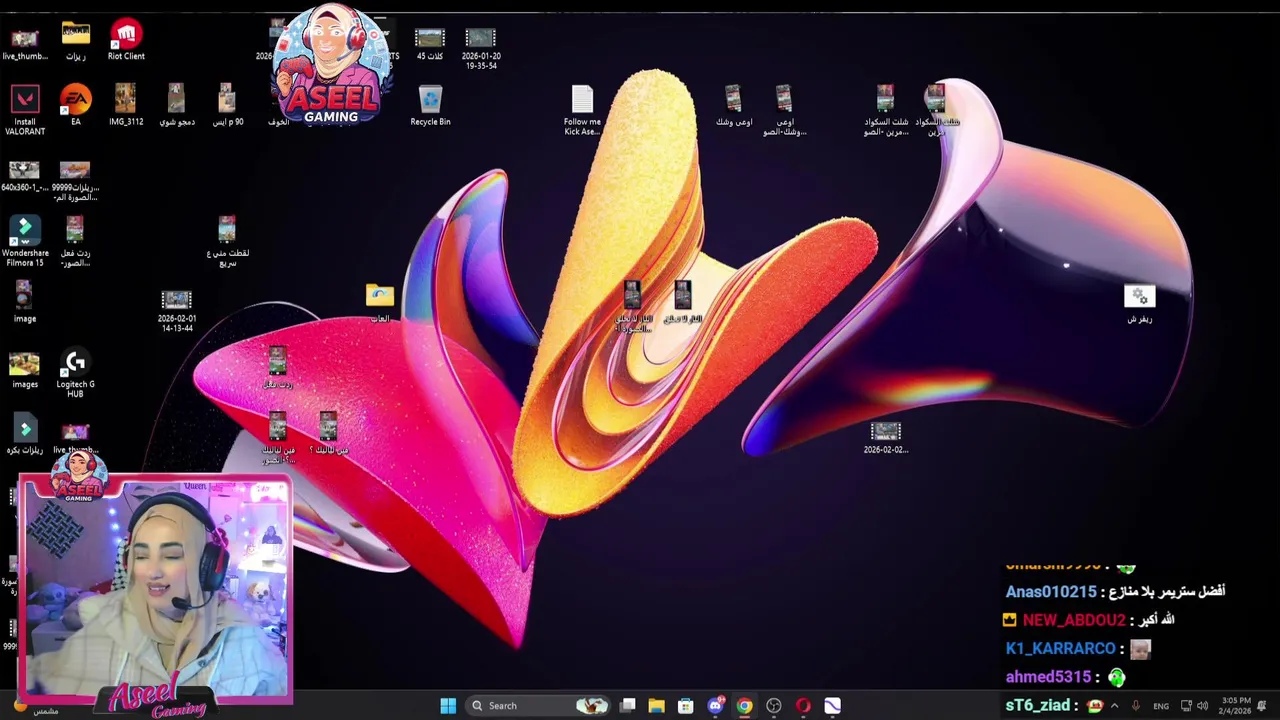Open the yellow 'ريلزات' folder at top
The width and height of the screenshot is (1280, 720).
75,40
